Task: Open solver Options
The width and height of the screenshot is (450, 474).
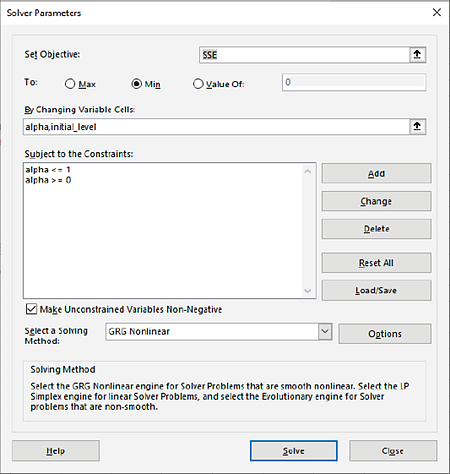Action: tap(385, 334)
